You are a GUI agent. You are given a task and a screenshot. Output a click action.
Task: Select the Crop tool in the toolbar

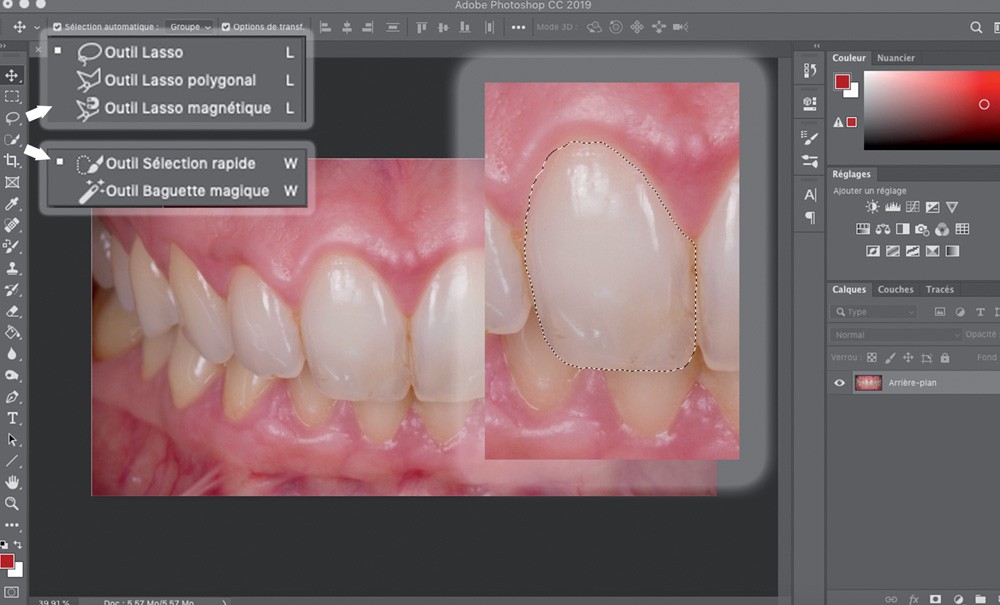tap(12, 160)
